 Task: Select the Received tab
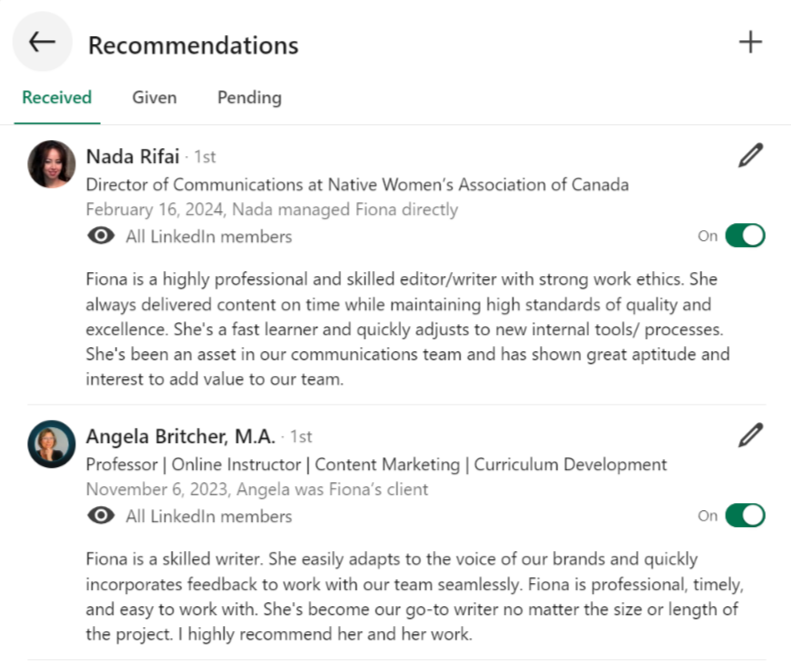[57, 98]
